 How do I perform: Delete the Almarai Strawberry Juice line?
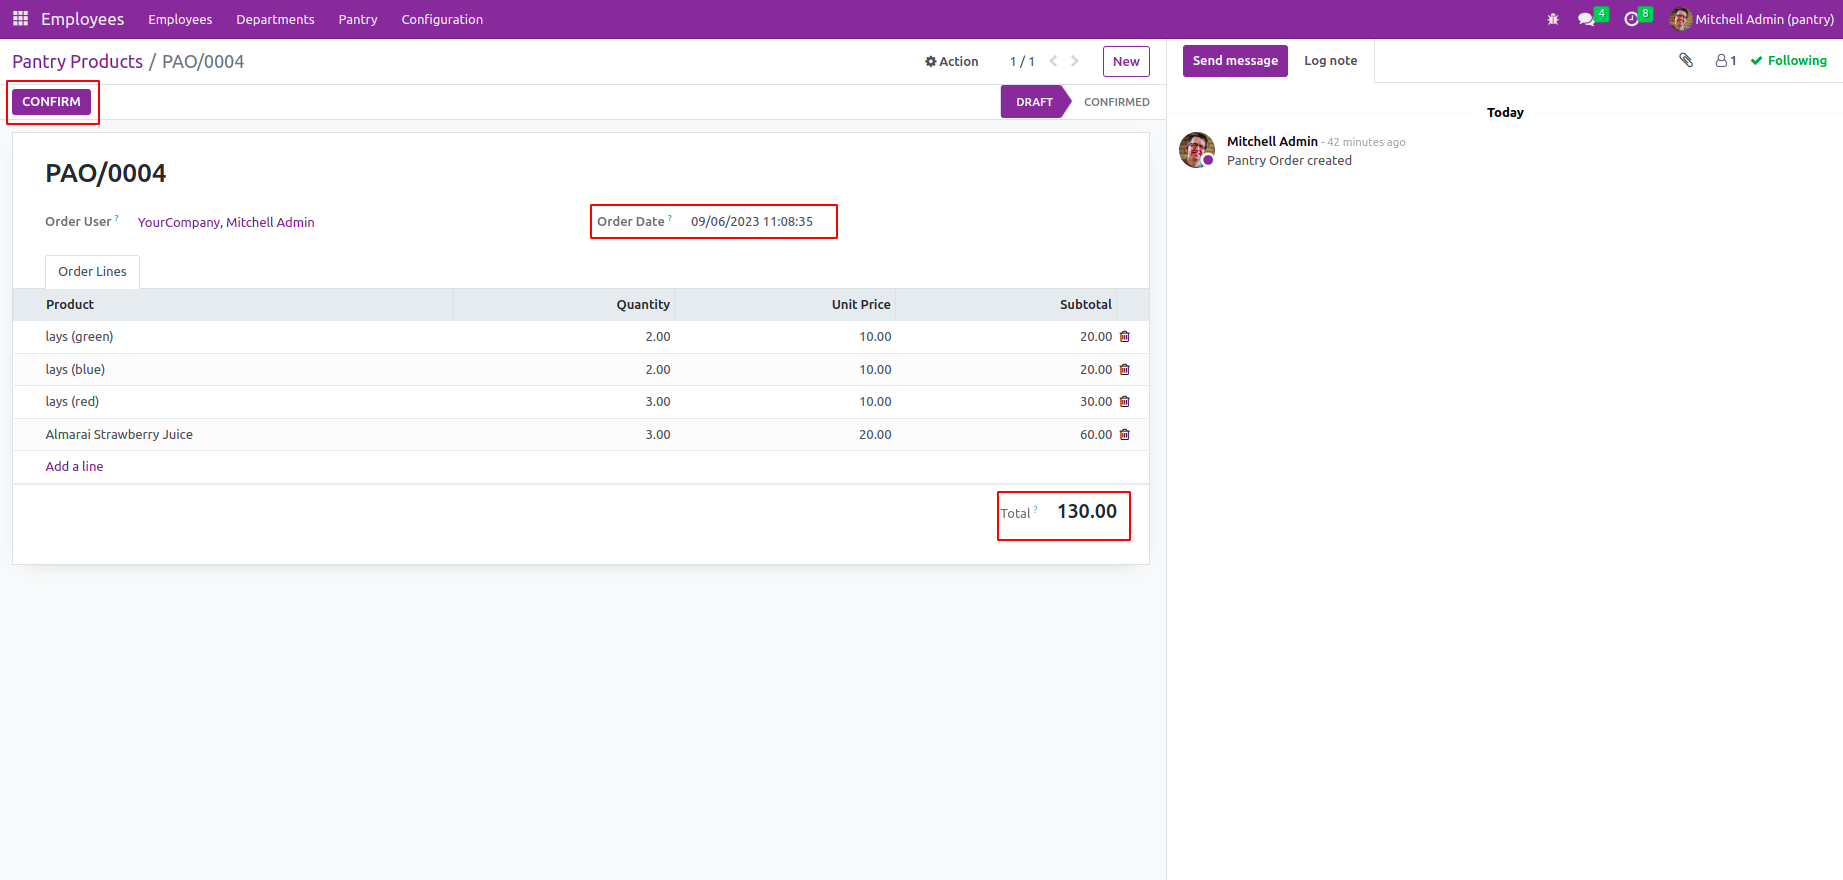pos(1124,435)
